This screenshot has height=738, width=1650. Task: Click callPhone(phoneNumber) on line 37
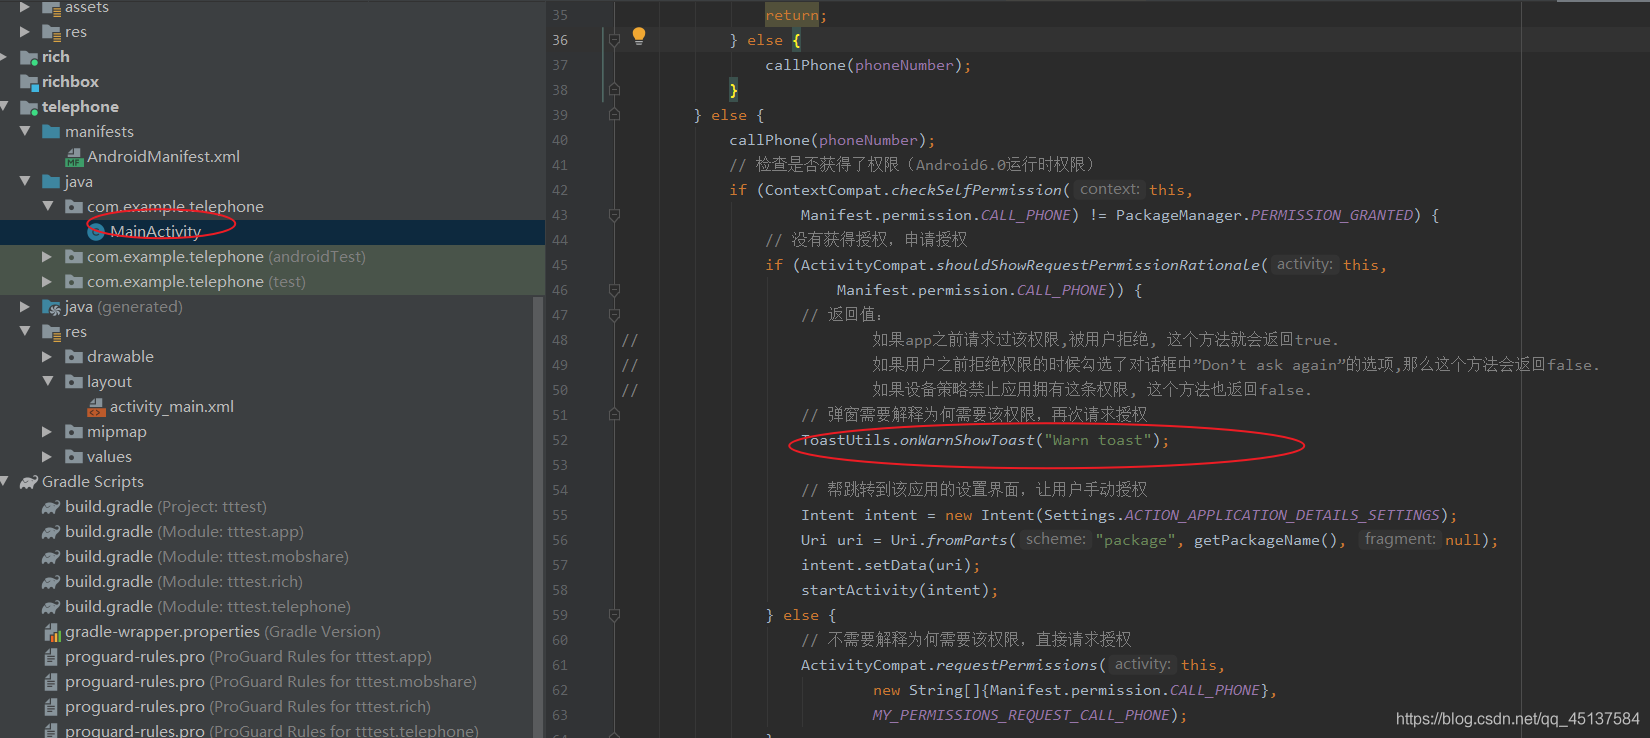point(868,65)
